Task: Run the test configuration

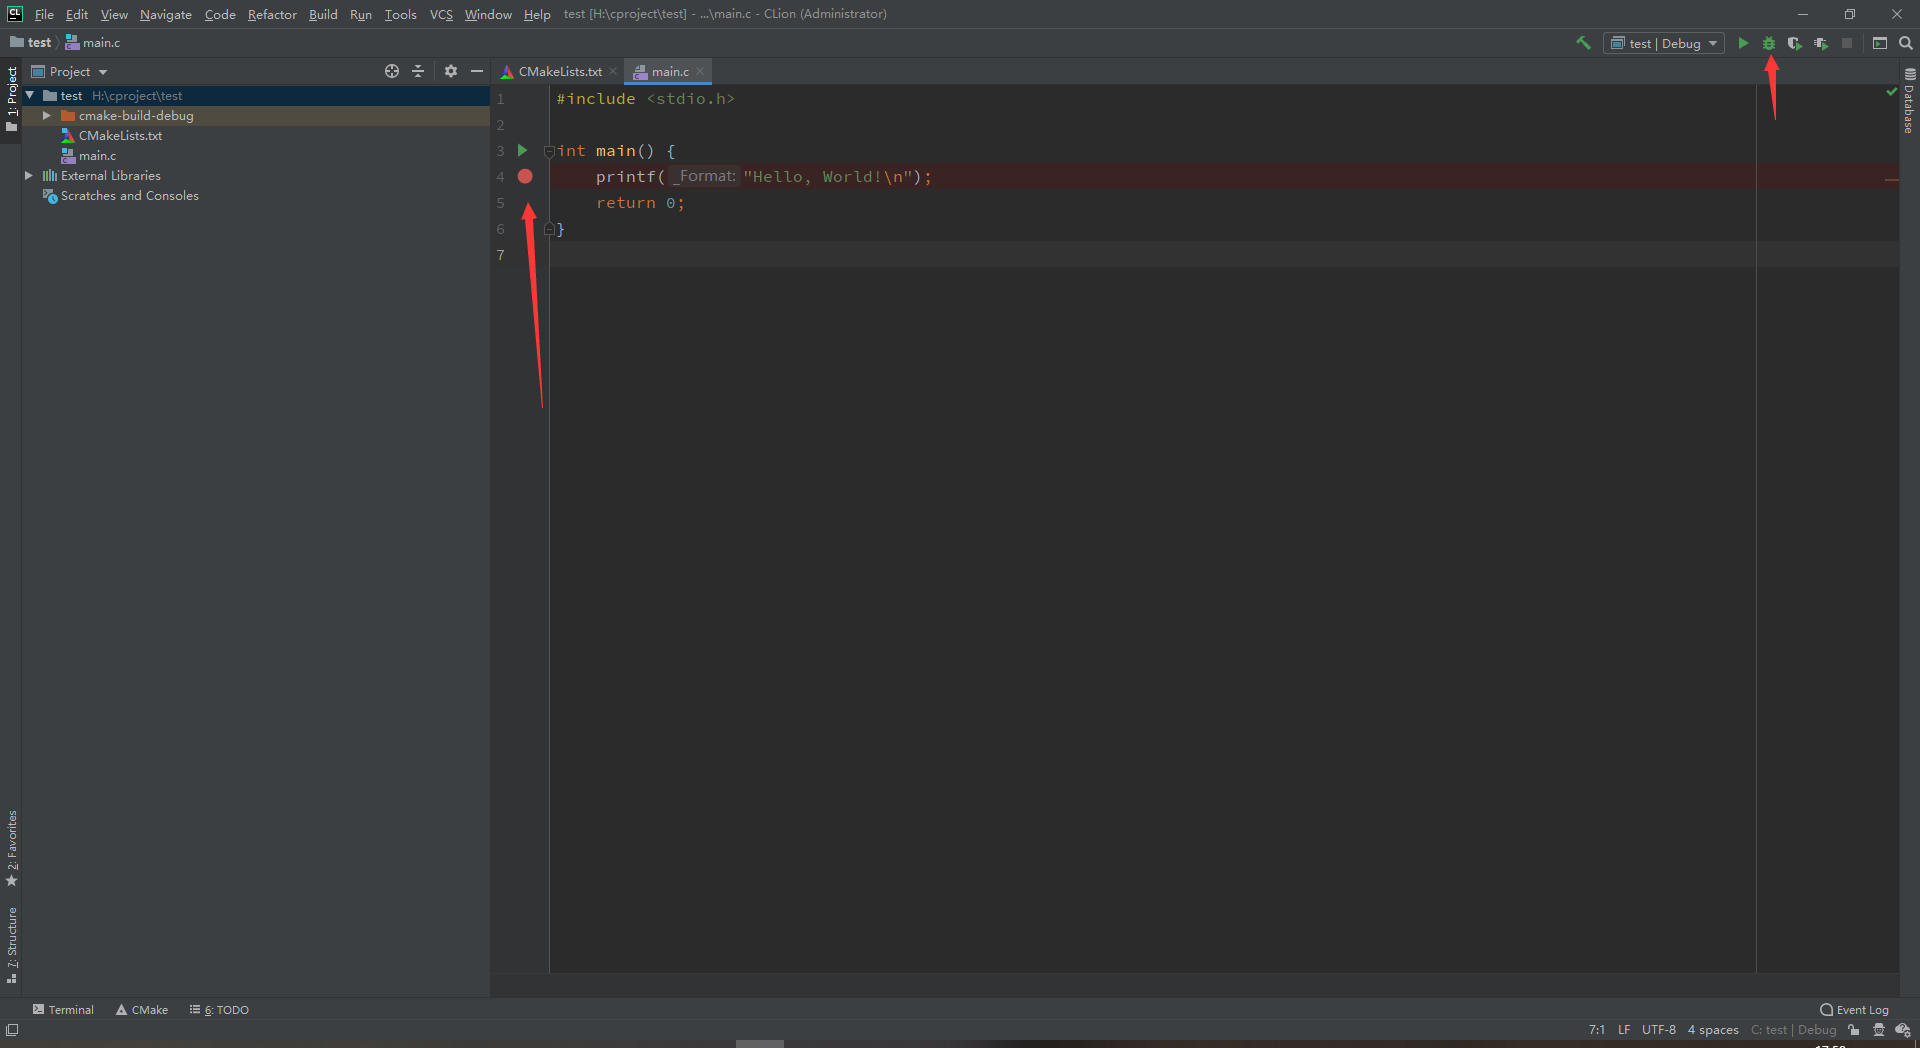Action: [x=1743, y=43]
